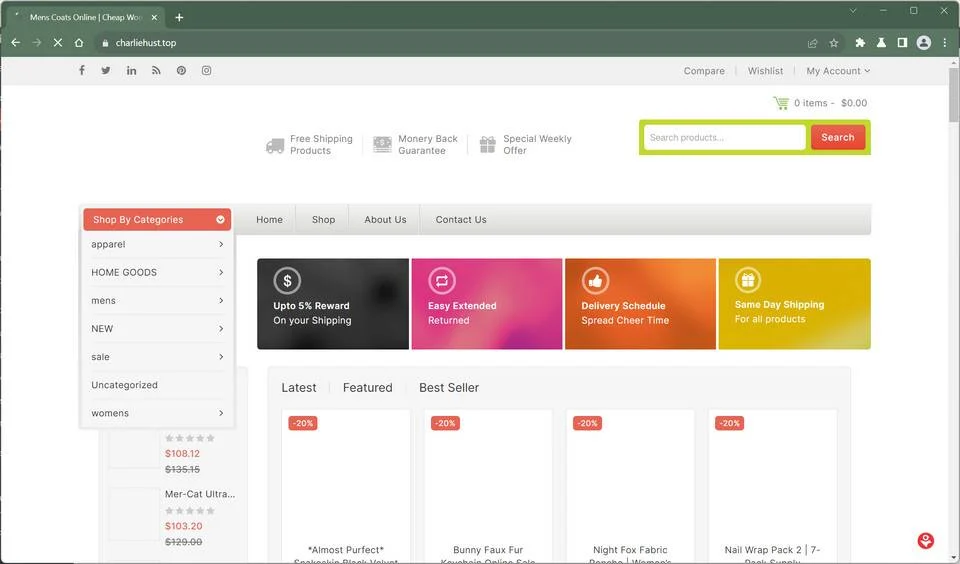Click in the Search products field

click(724, 137)
